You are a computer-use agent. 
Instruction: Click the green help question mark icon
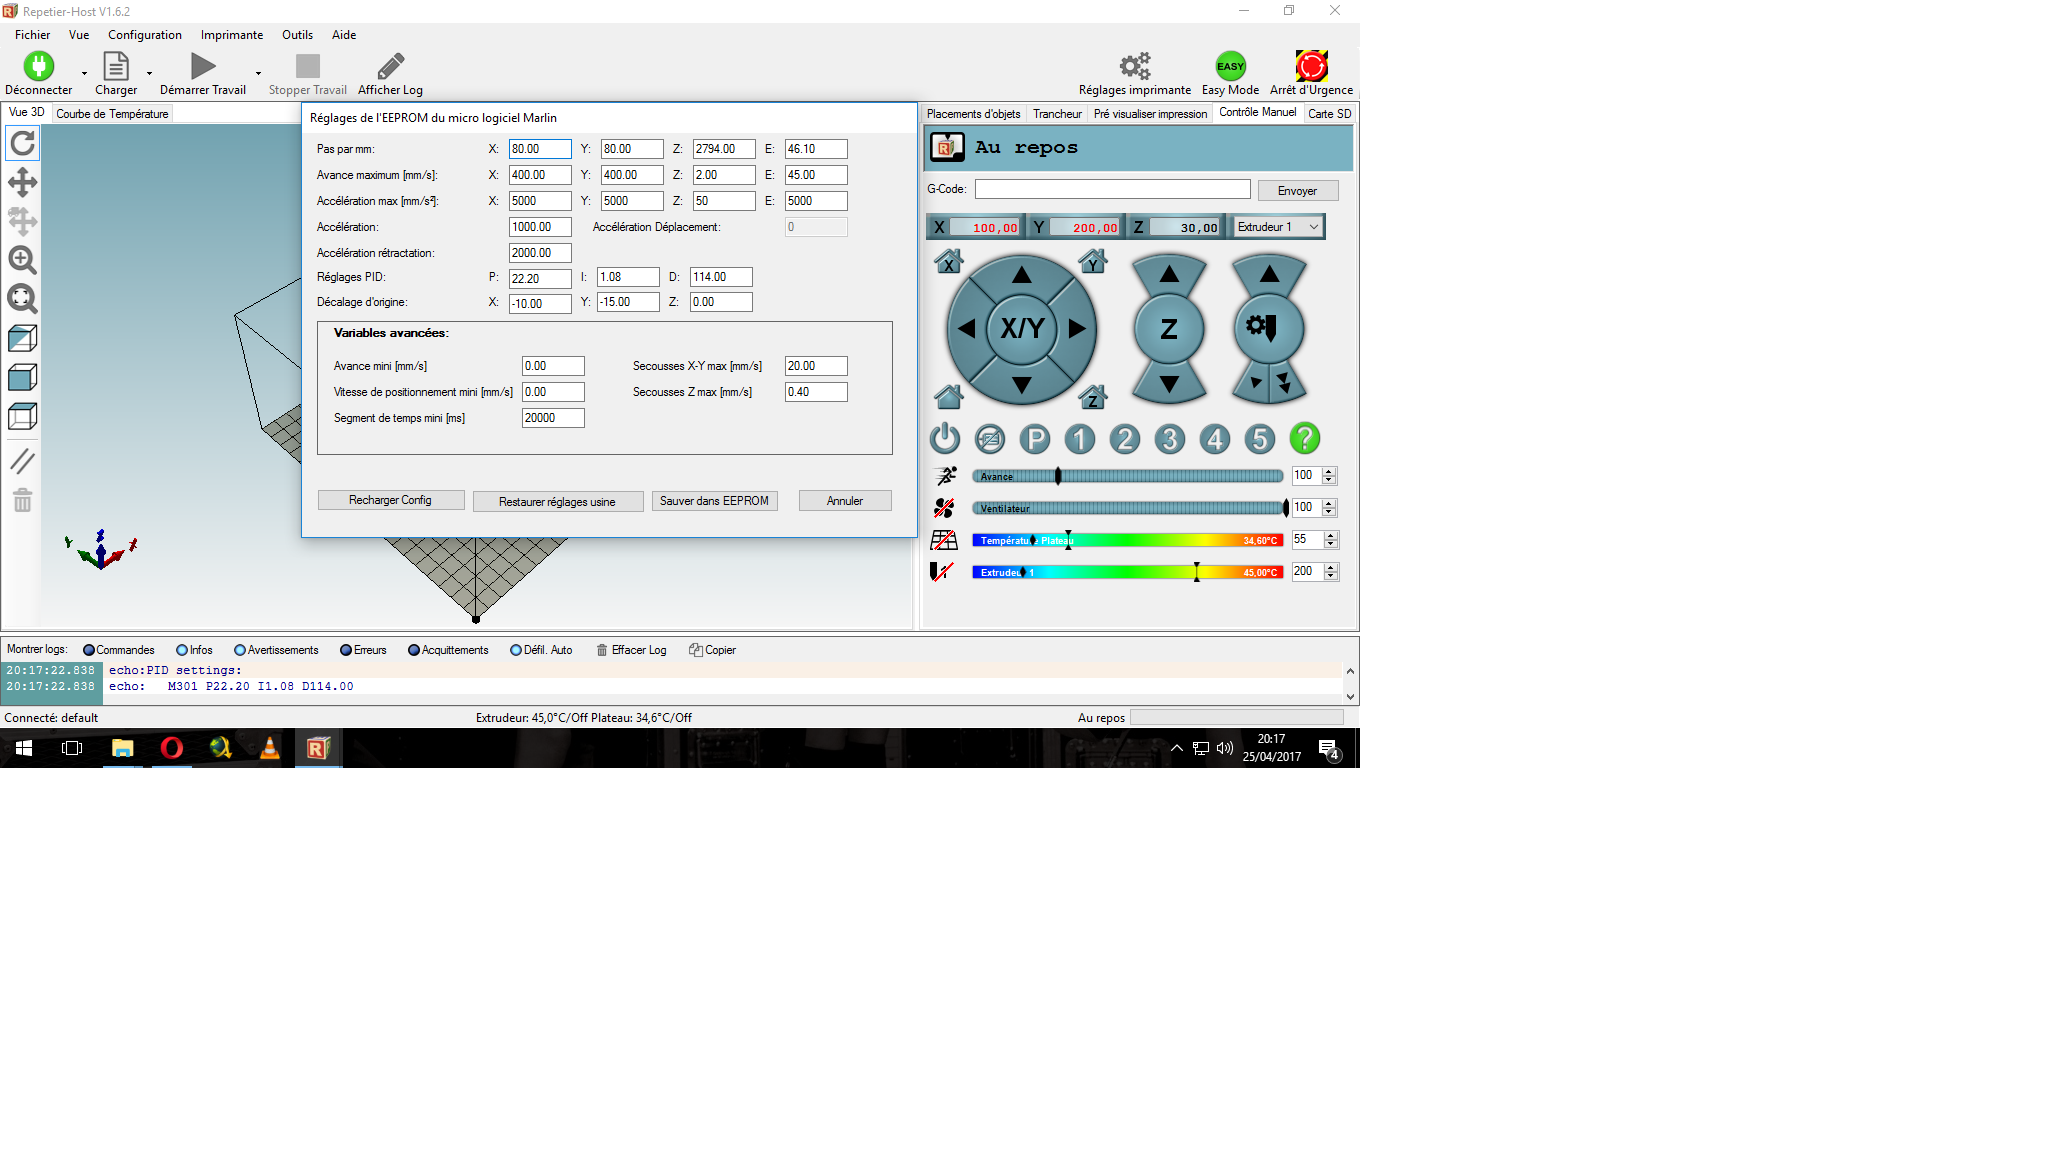coord(1304,438)
